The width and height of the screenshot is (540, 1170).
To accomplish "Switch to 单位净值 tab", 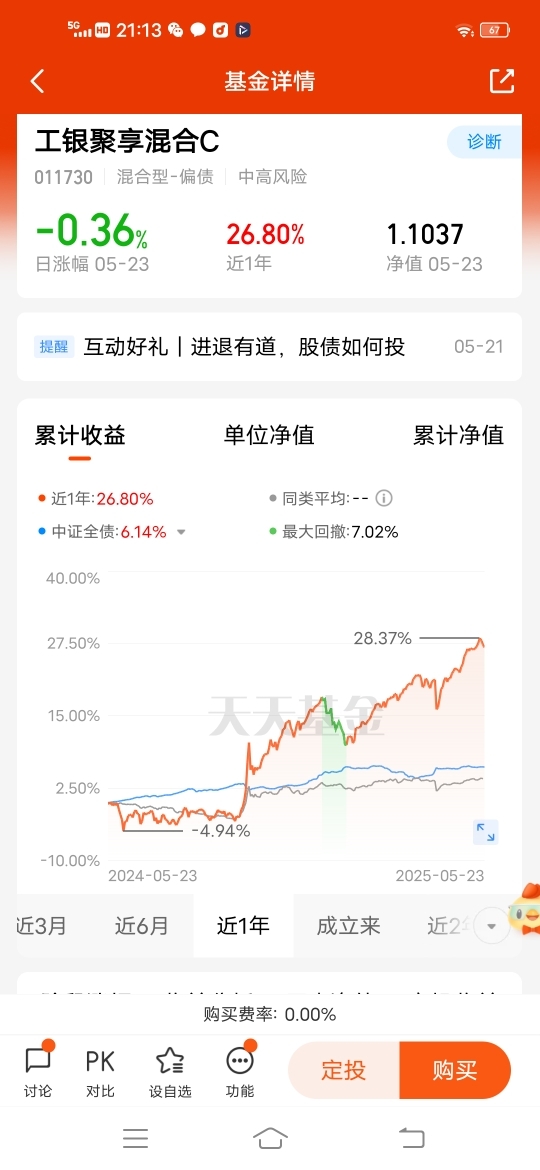I will click(269, 435).
